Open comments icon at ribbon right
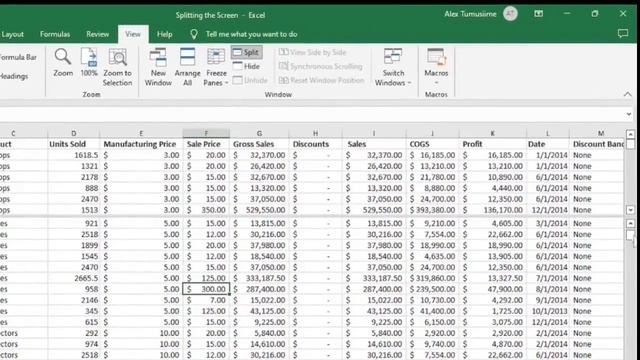The width and height of the screenshot is (640, 360). tap(623, 33)
